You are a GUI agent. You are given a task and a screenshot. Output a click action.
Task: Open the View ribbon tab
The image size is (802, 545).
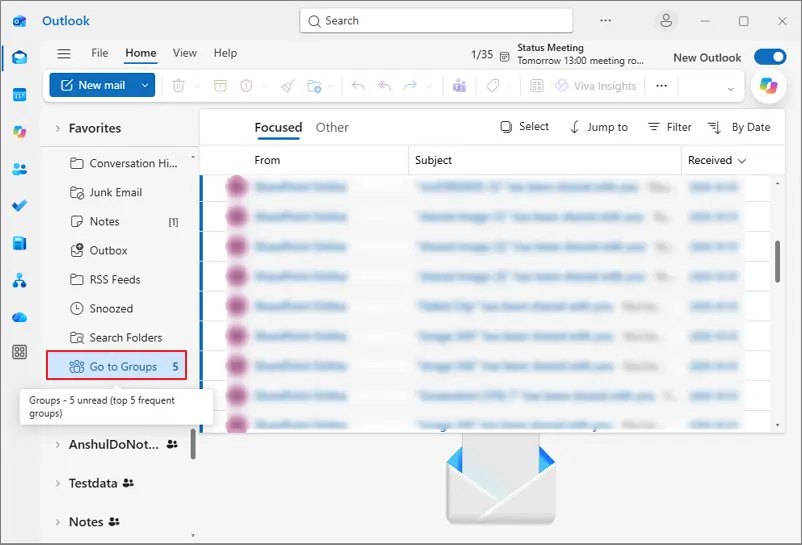click(185, 53)
